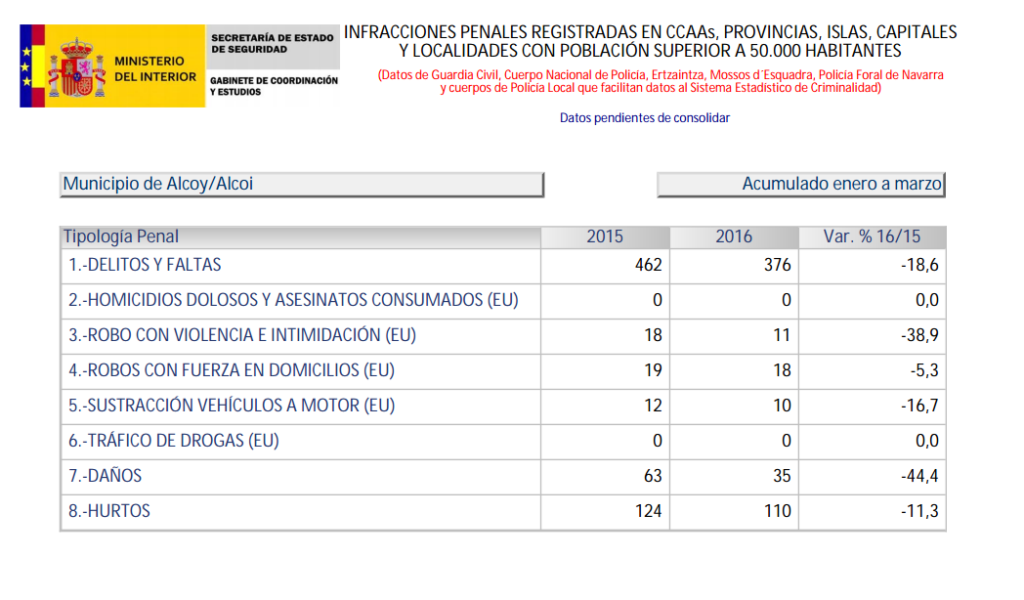Select the 6.-TRÁFICO DE DROGAS row label

pos(173,440)
